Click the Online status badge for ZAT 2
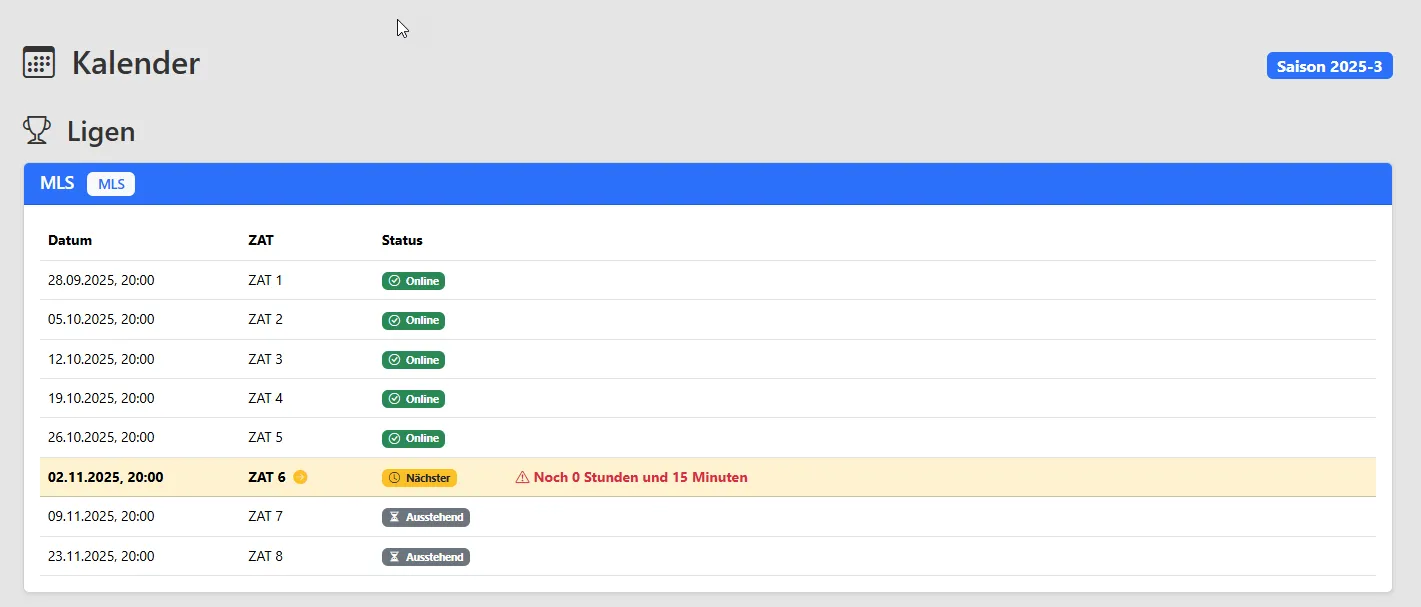This screenshot has width=1421, height=607. 413,320
